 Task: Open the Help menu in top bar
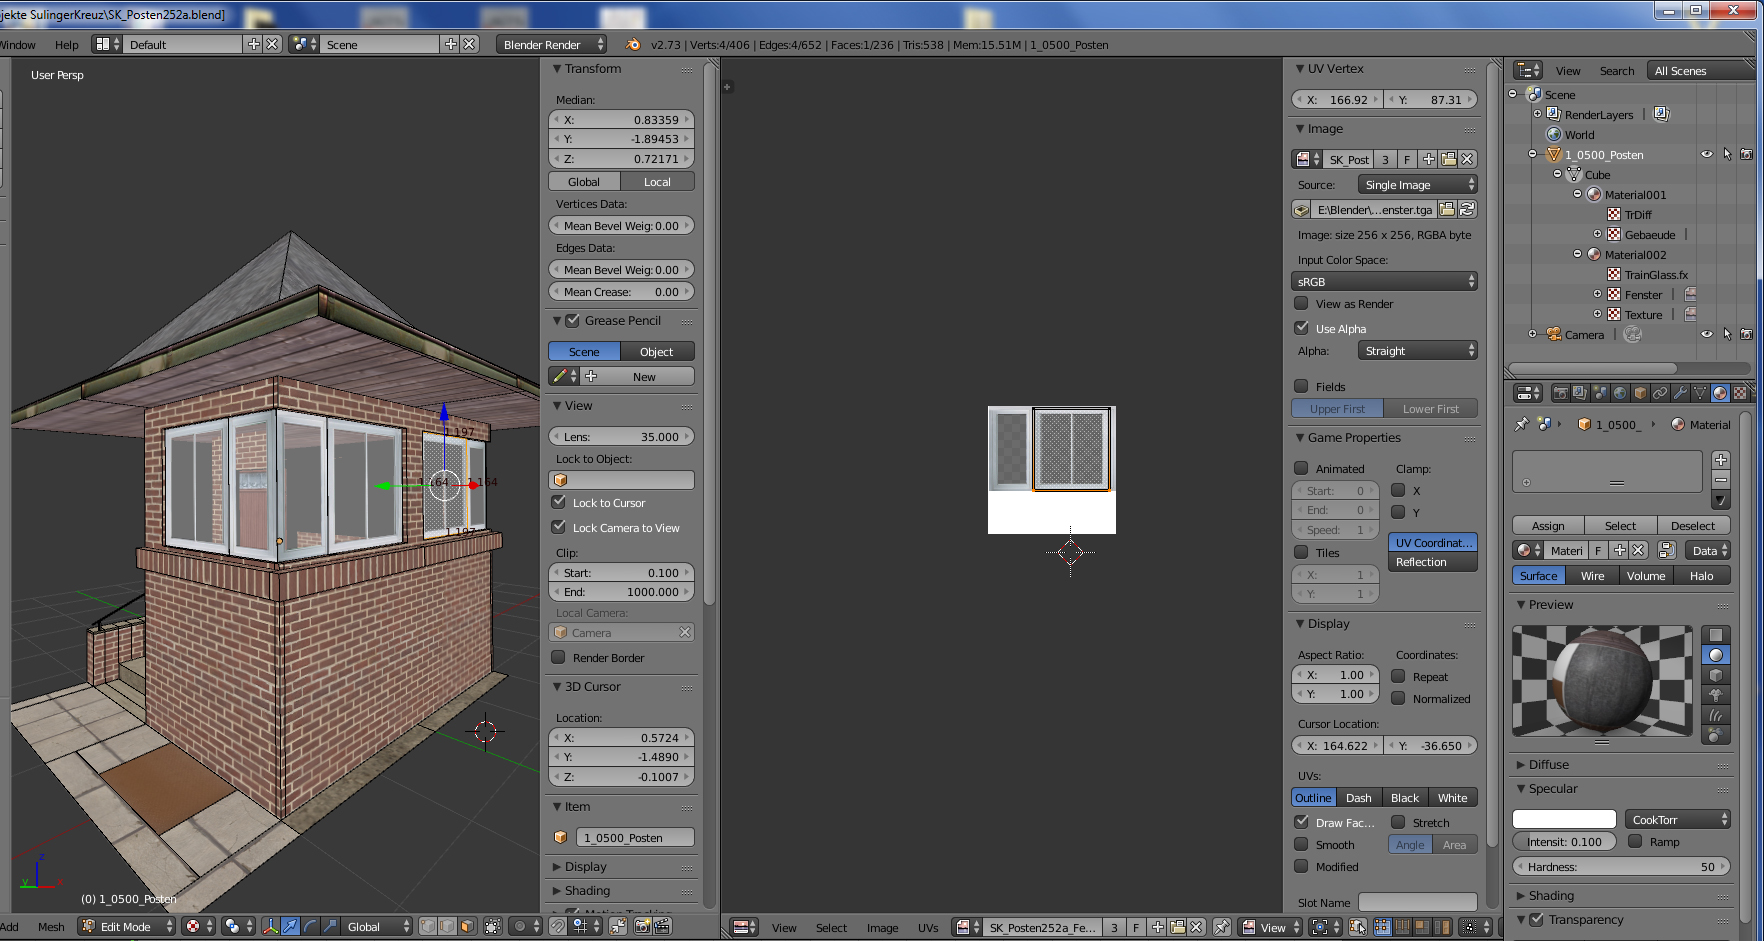pos(66,45)
